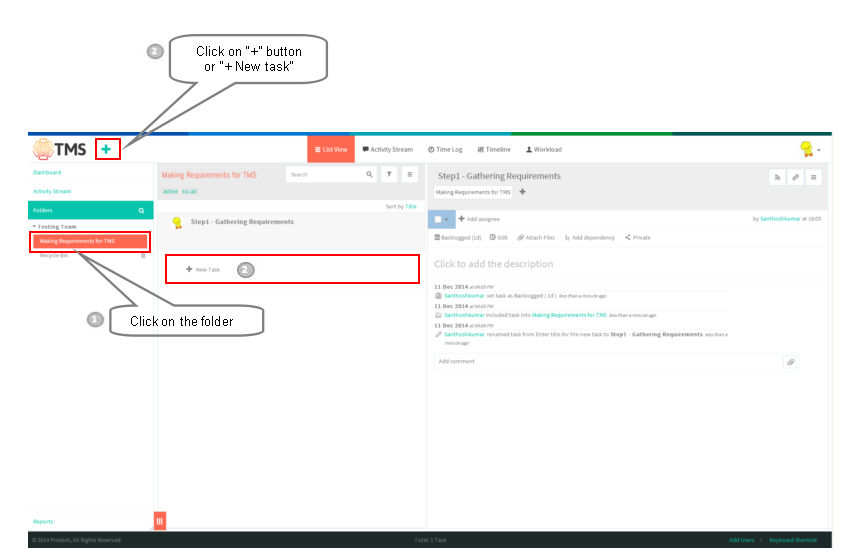The width and height of the screenshot is (847, 560).
Task: Click the trash icon next to Recycle Bin
Action: click(143, 255)
